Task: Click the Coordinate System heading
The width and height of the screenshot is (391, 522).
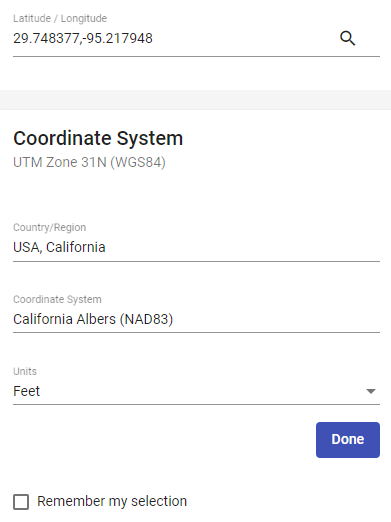Action: 98,138
